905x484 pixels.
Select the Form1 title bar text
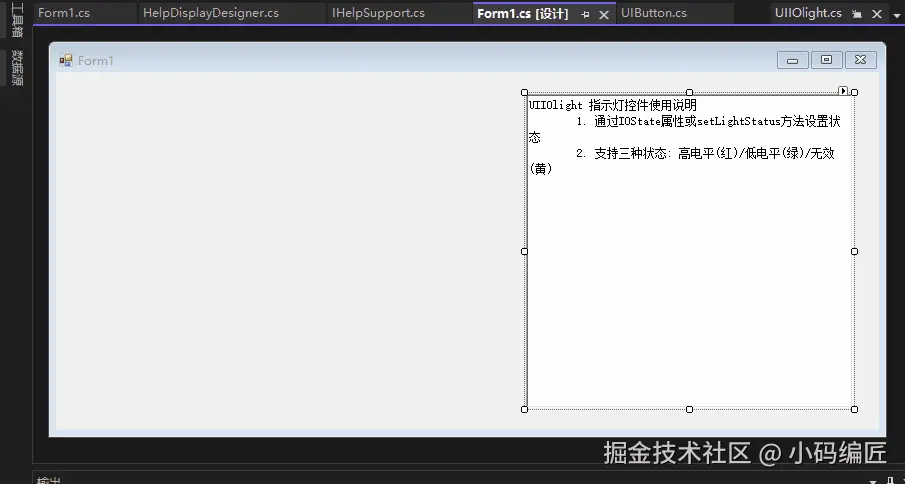tap(96, 61)
